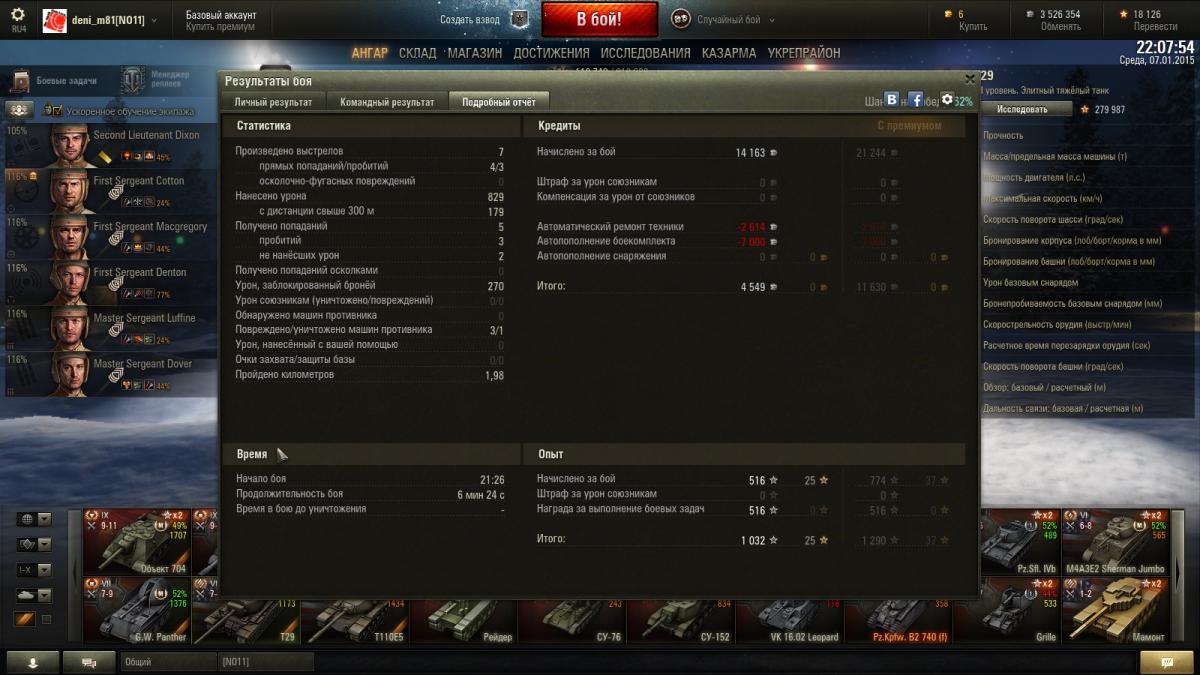Select the Grille tank in carousel
Image resolution: width=1200 pixels, height=675 pixels.
point(1007,609)
